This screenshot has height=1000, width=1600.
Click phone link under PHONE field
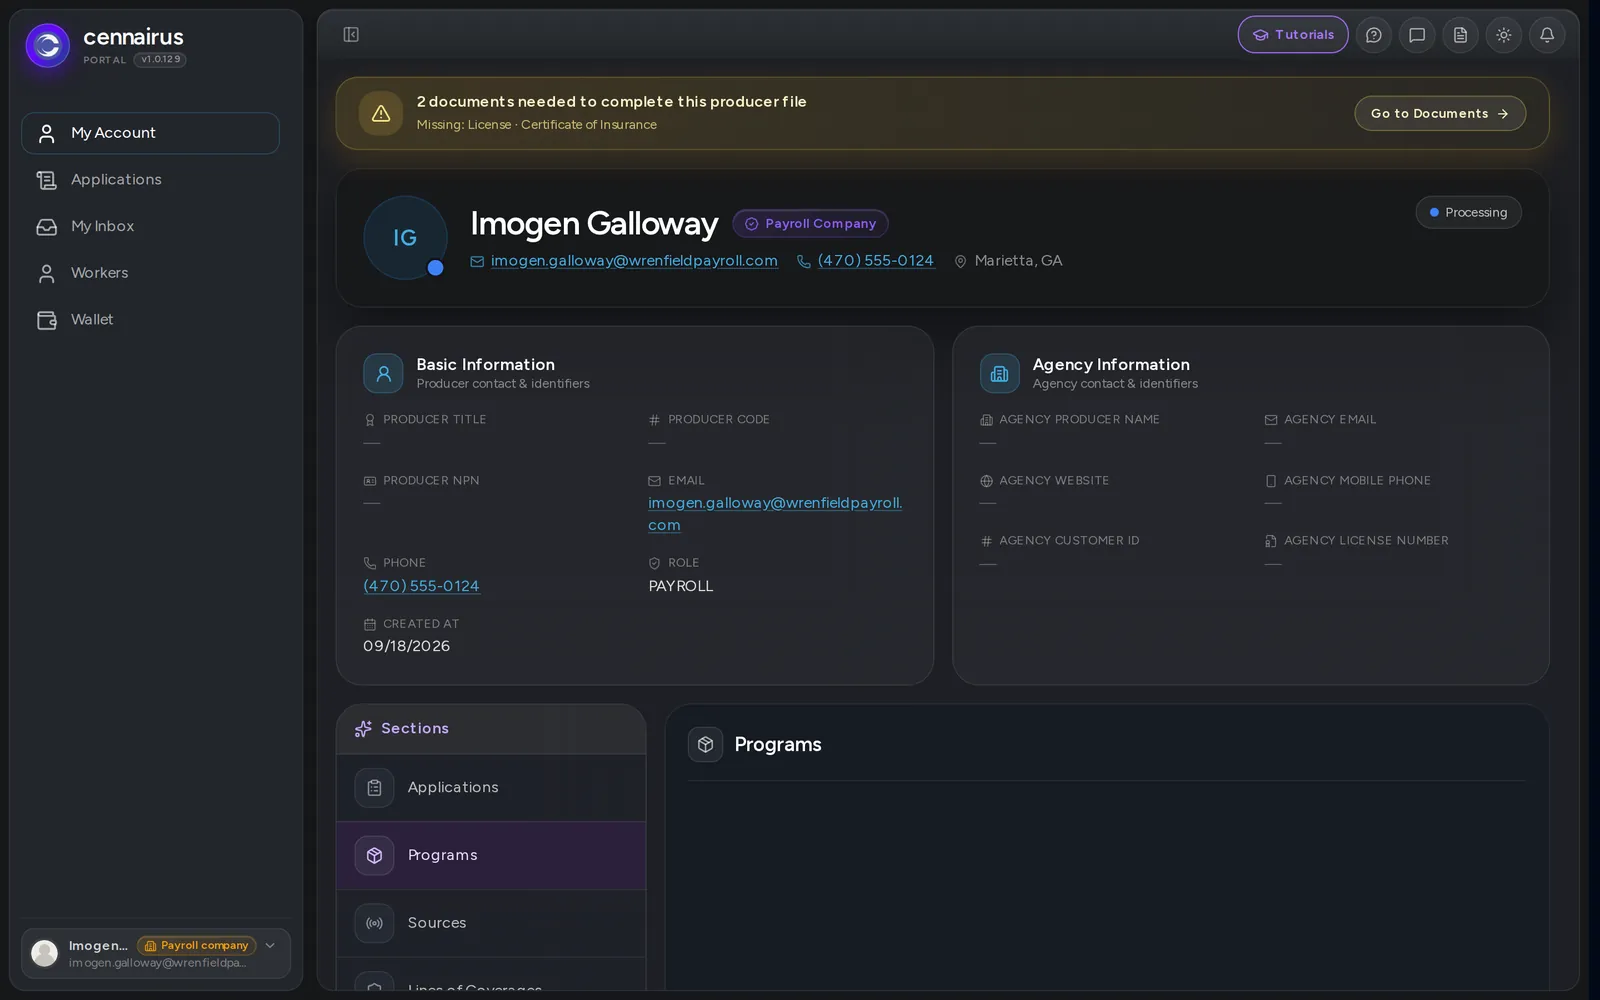tap(421, 586)
